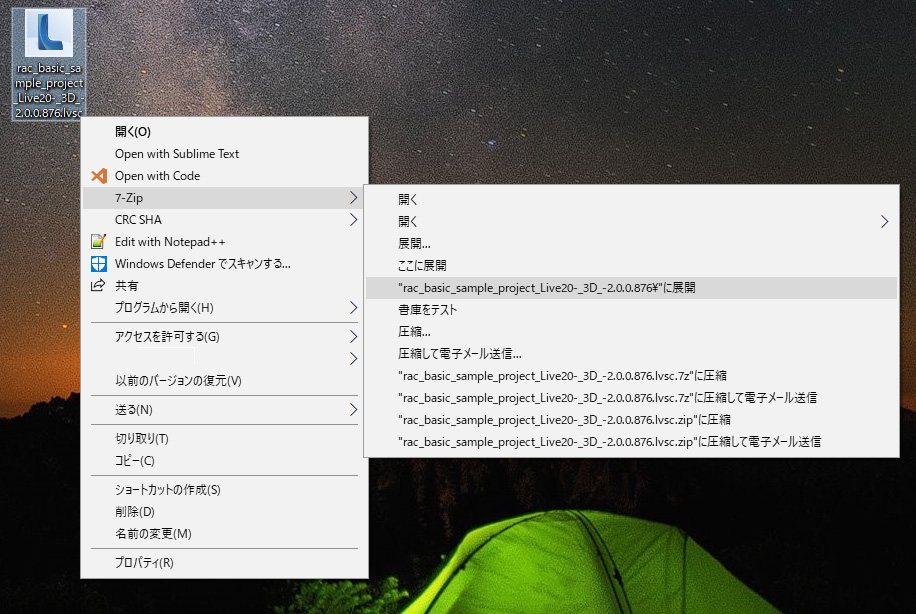This screenshot has width=916, height=614.
Task: Choose コピー(C) to copy file
Action: pyautogui.click(x=224, y=460)
